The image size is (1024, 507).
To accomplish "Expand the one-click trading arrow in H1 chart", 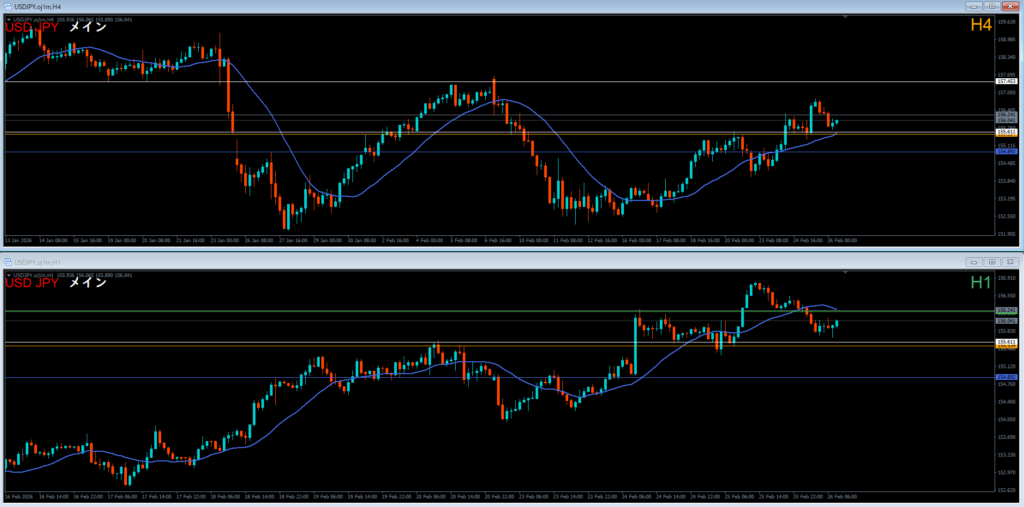I will (9, 274).
